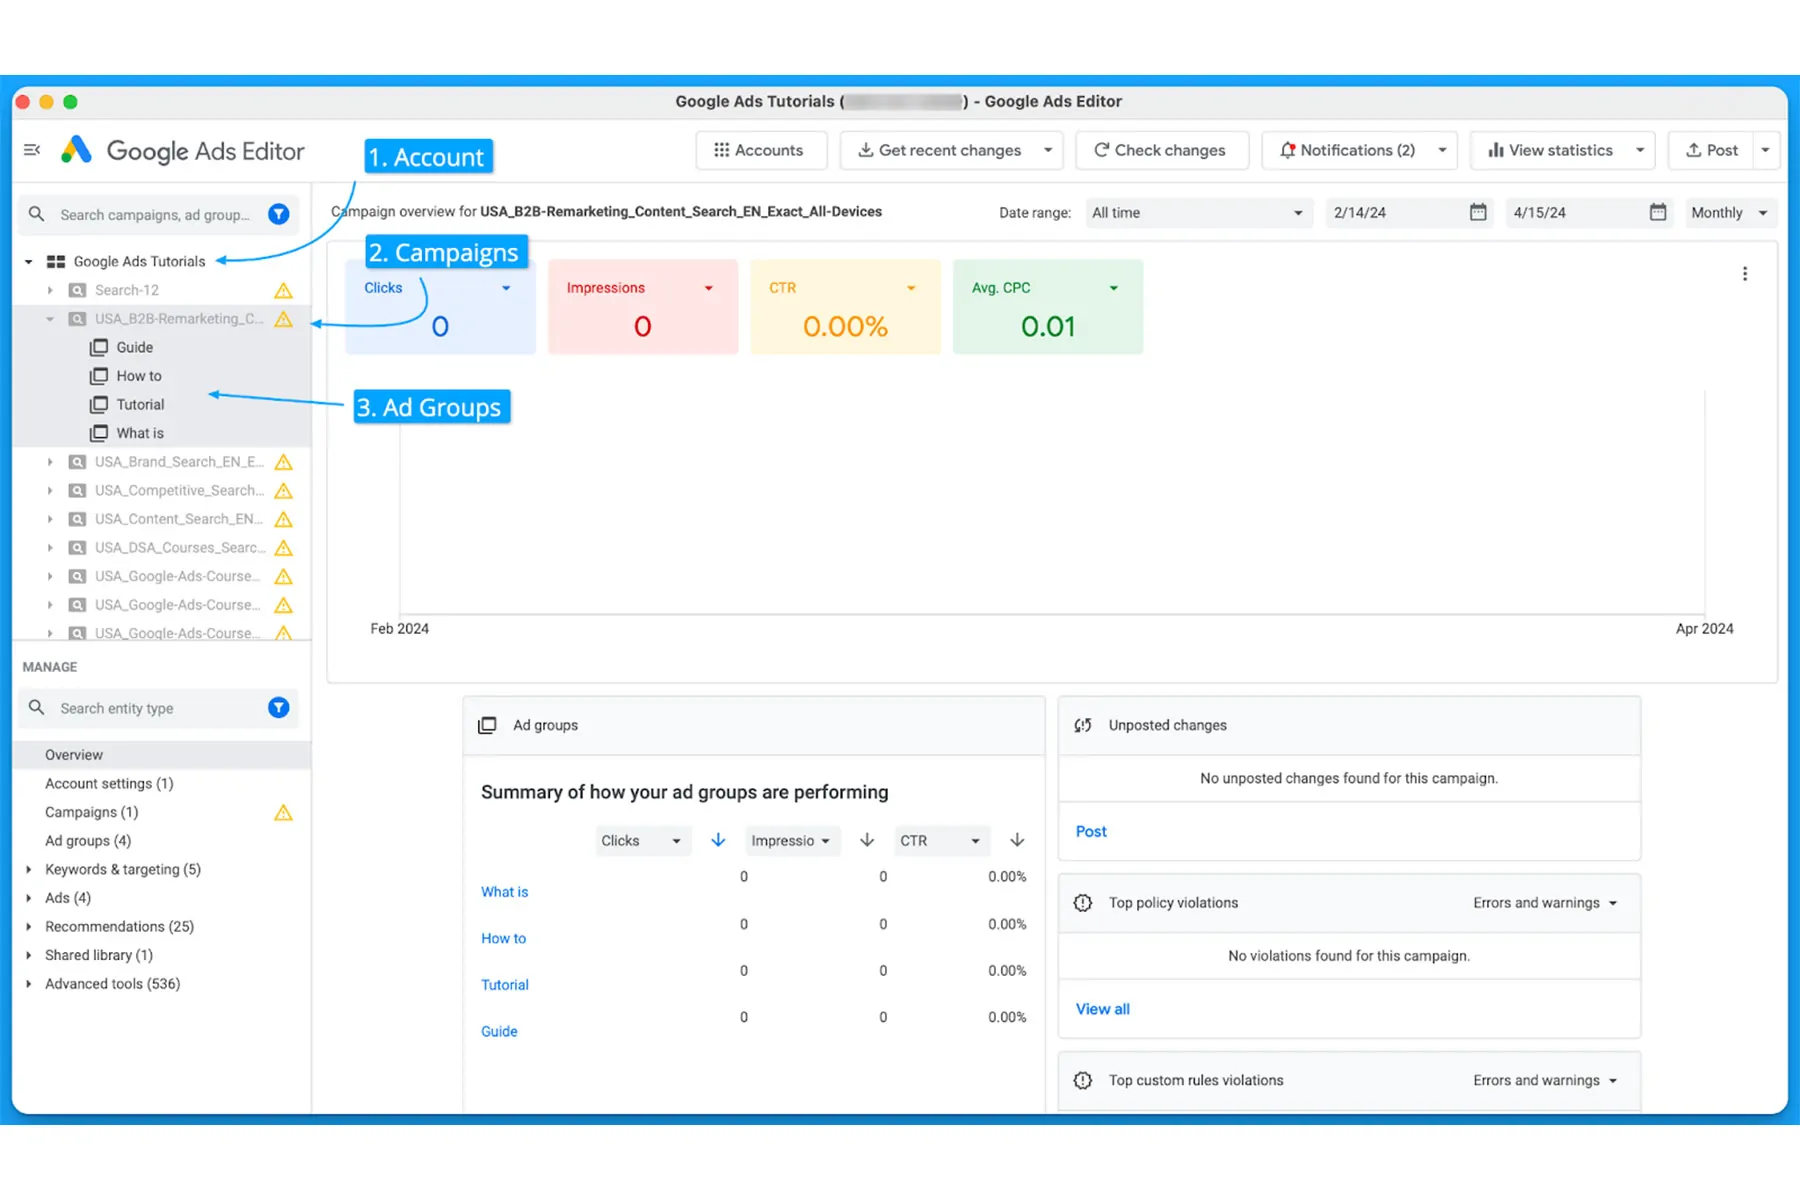This screenshot has width=1800, height=1200.
Task: Click the USA_DSA_Courses campaign search icon
Action: coord(77,548)
